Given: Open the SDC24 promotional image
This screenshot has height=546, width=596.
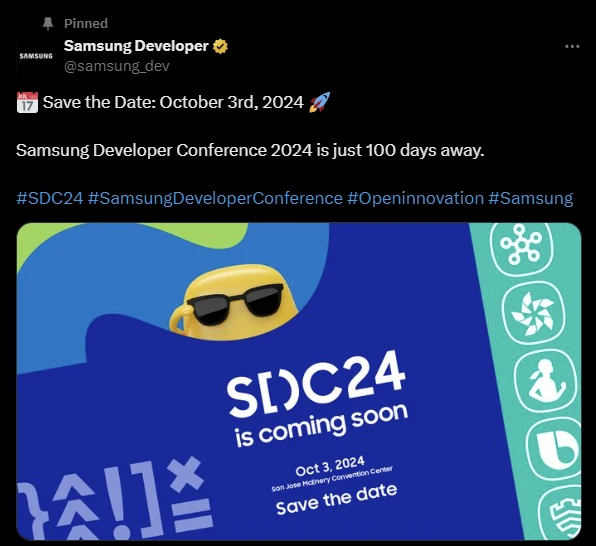Looking at the screenshot, I should click(299, 381).
